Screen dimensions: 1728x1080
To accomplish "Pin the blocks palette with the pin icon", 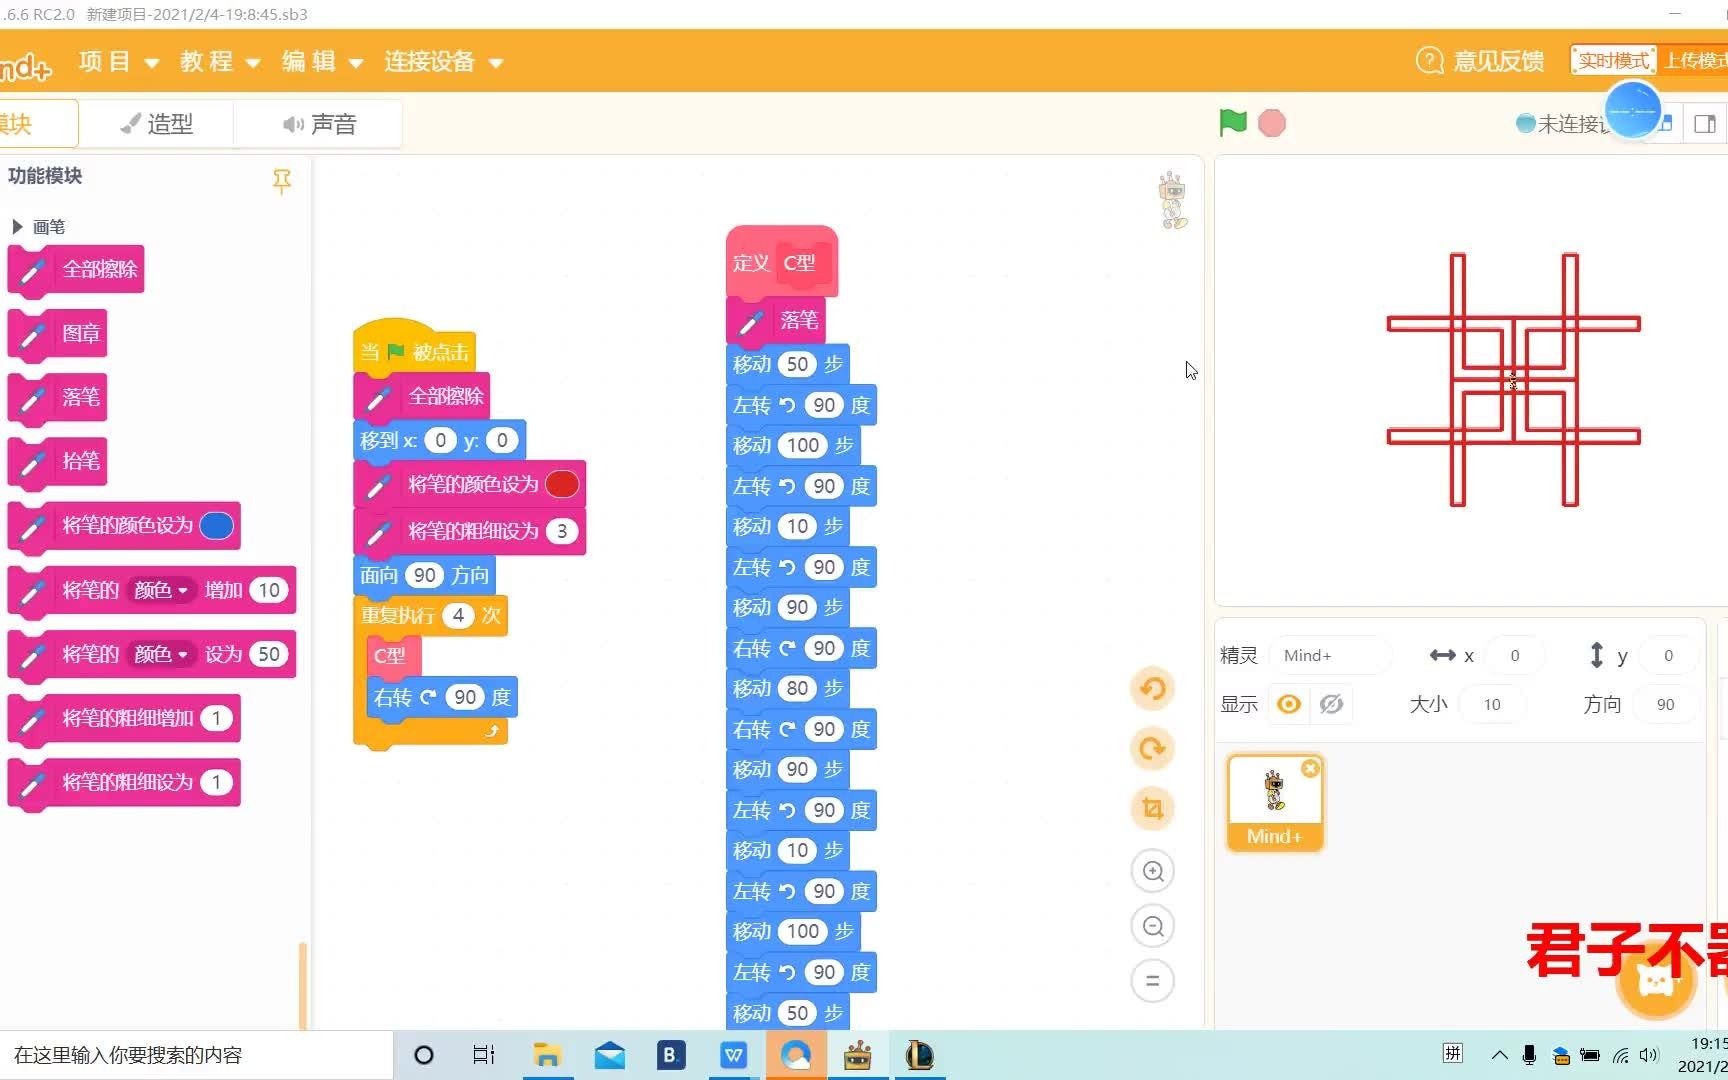I will 282,181.
